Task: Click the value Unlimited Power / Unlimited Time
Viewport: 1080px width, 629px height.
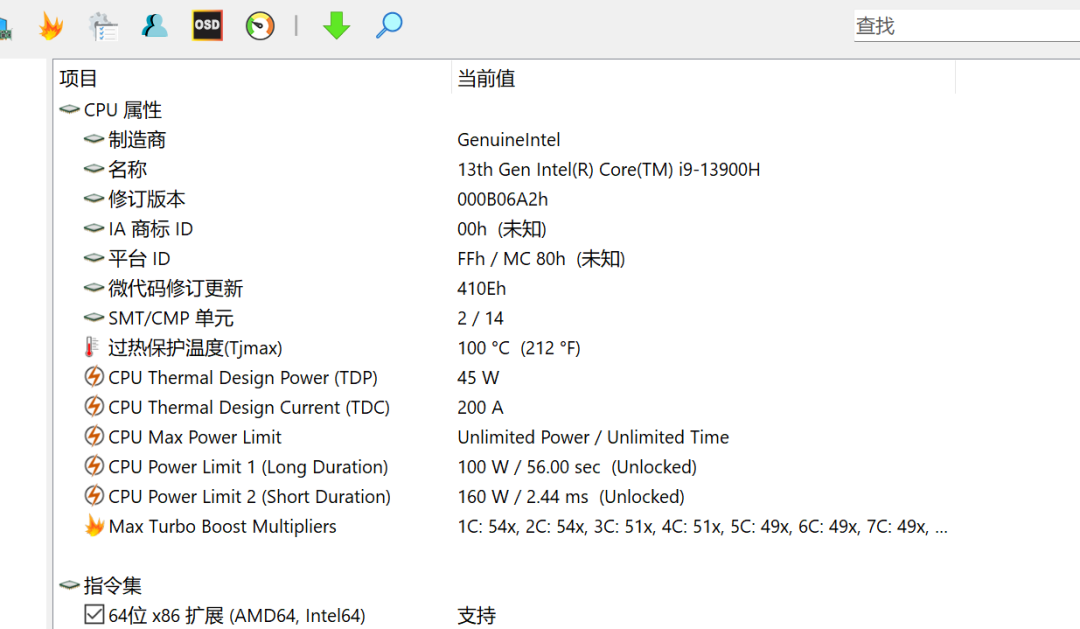Action: 593,437
